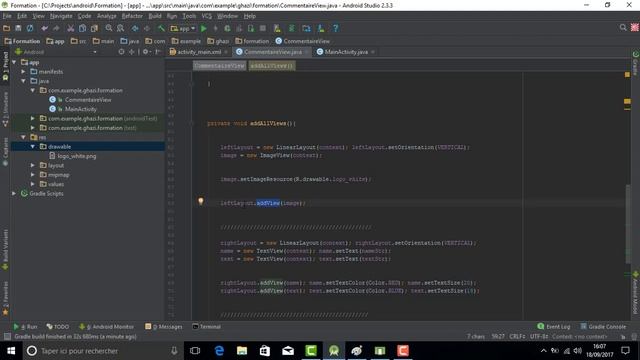Open the Run tool window button

(x=25, y=327)
